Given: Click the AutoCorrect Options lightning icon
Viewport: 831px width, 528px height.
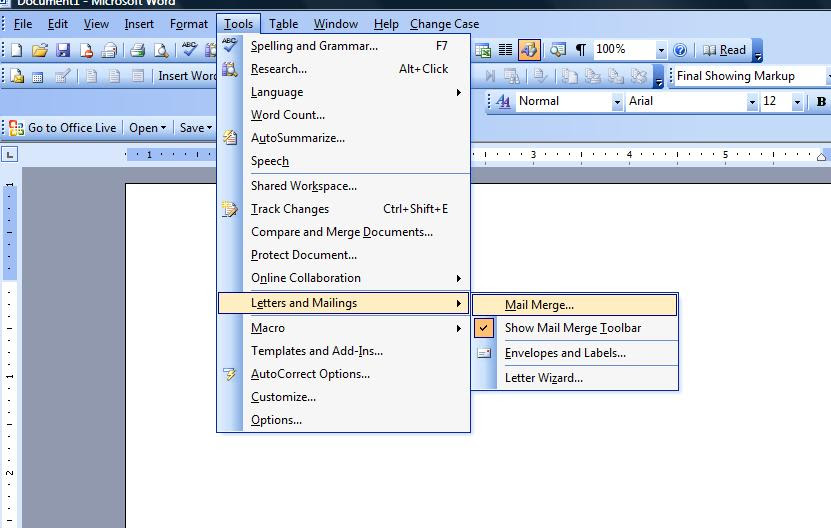Looking at the screenshot, I should (x=229, y=374).
